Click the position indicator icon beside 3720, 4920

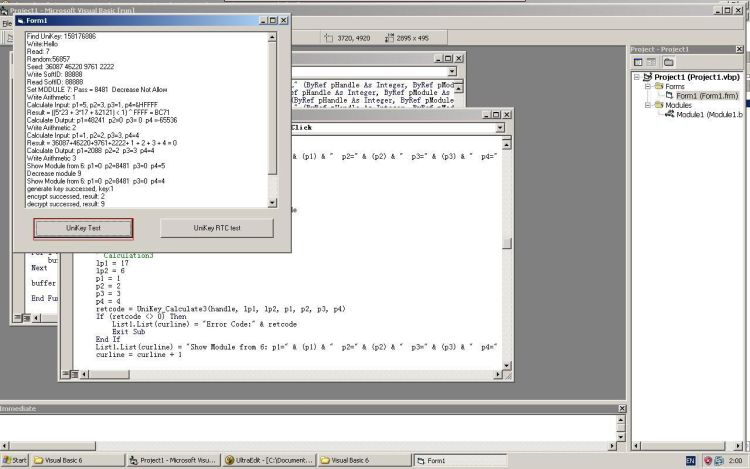pos(329,38)
